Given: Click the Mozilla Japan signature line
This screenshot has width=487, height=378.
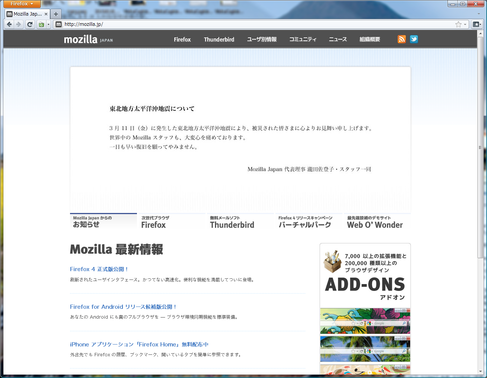Looking at the screenshot, I should (x=309, y=169).
